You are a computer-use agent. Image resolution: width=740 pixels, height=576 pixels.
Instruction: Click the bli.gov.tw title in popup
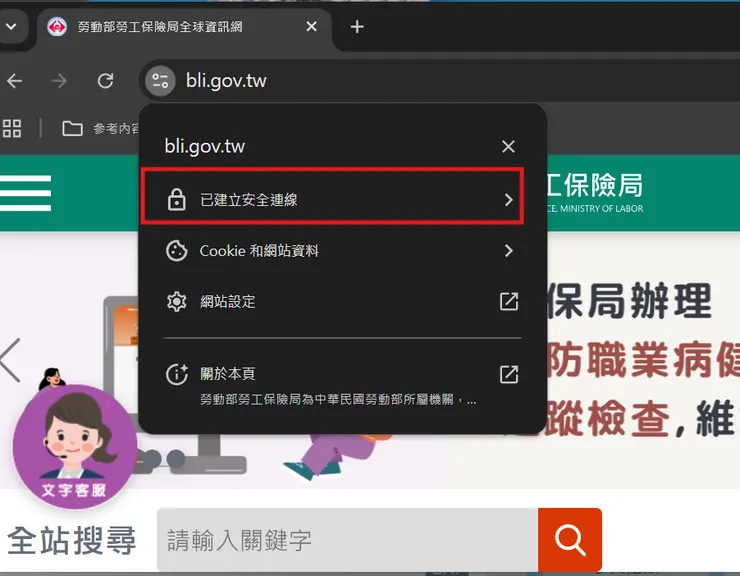point(204,146)
